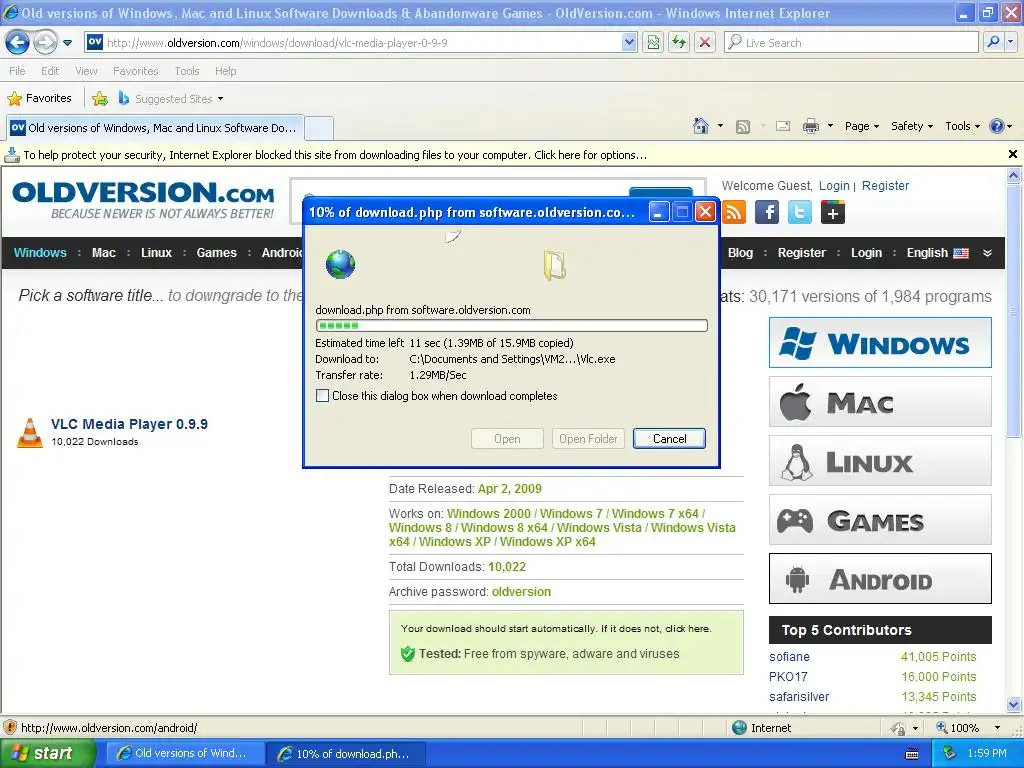Viewport: 1024px width, 768px height.
Task: Click the Print icon
Action: click(810, 126)
